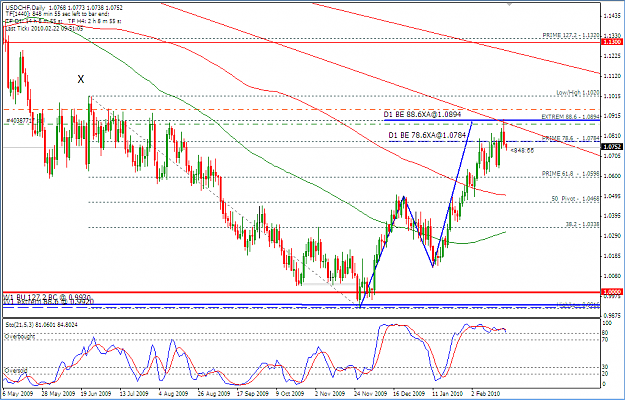The image size is (625, 400).
Task: Click the "19 Jun 2009" date label
Action: tap(95, 393)
